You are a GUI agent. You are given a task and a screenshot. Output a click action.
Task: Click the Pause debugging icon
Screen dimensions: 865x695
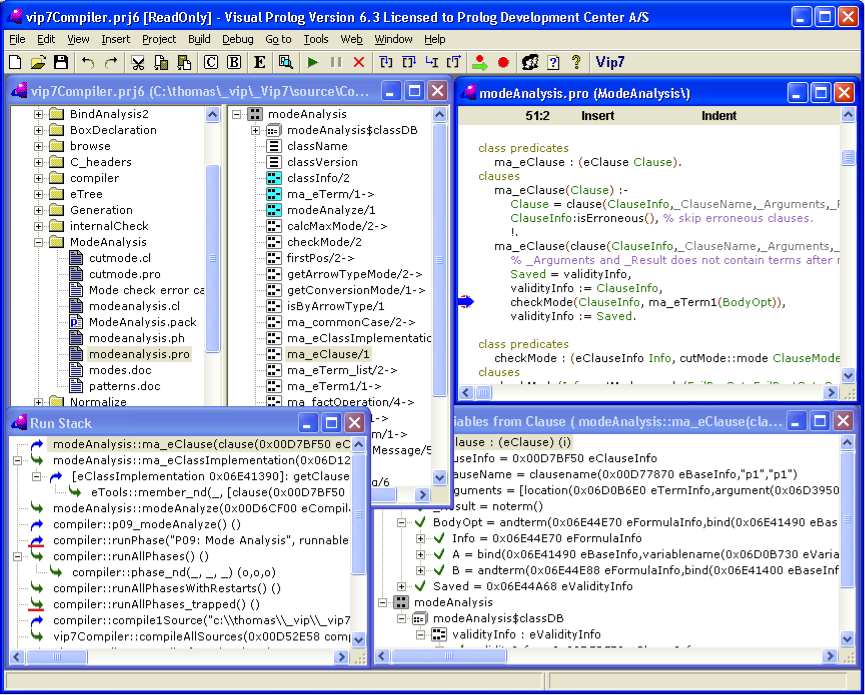tap(336, 62)
